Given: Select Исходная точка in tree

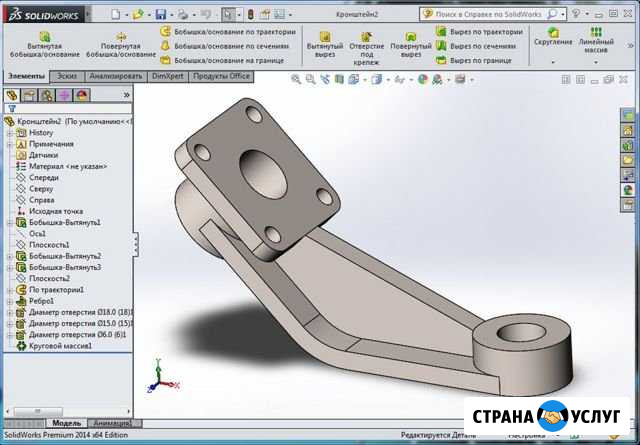Looking at the screenshot, I should coord(50,211).
